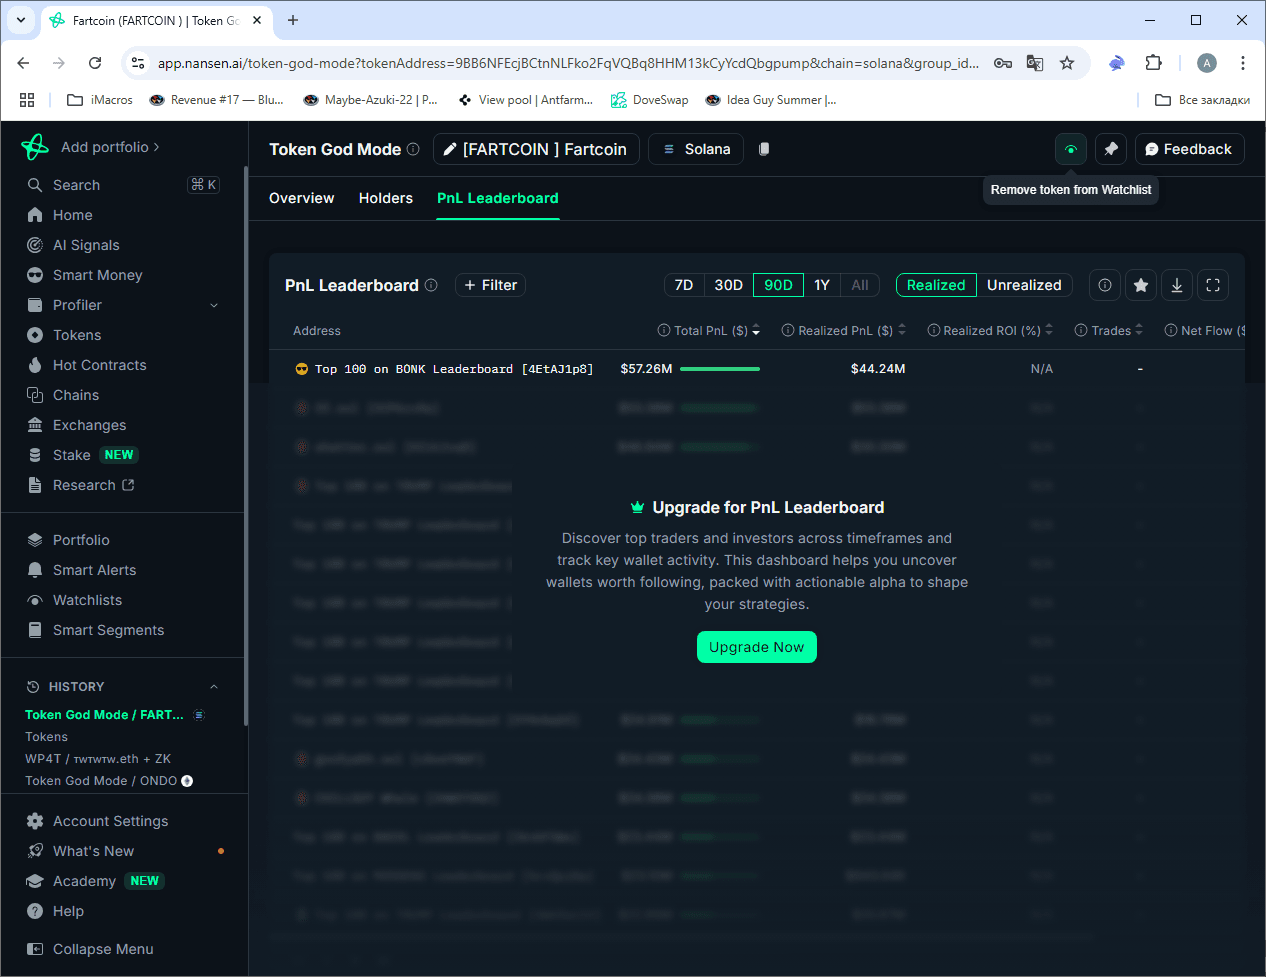This screenshot has width=1266, height=977.
Task: Select the 7D timeframe
Action: point(684,285)
